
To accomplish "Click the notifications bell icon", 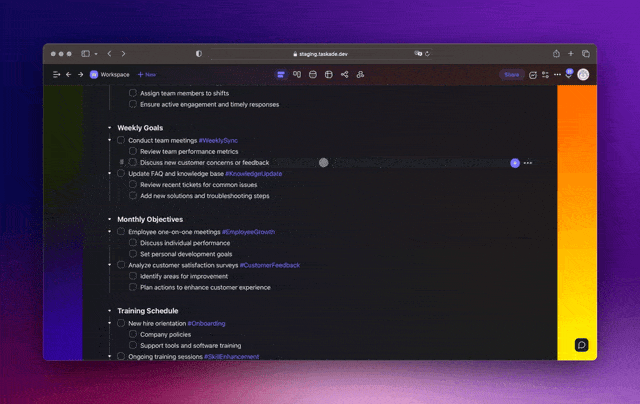I will coord(568,74).
